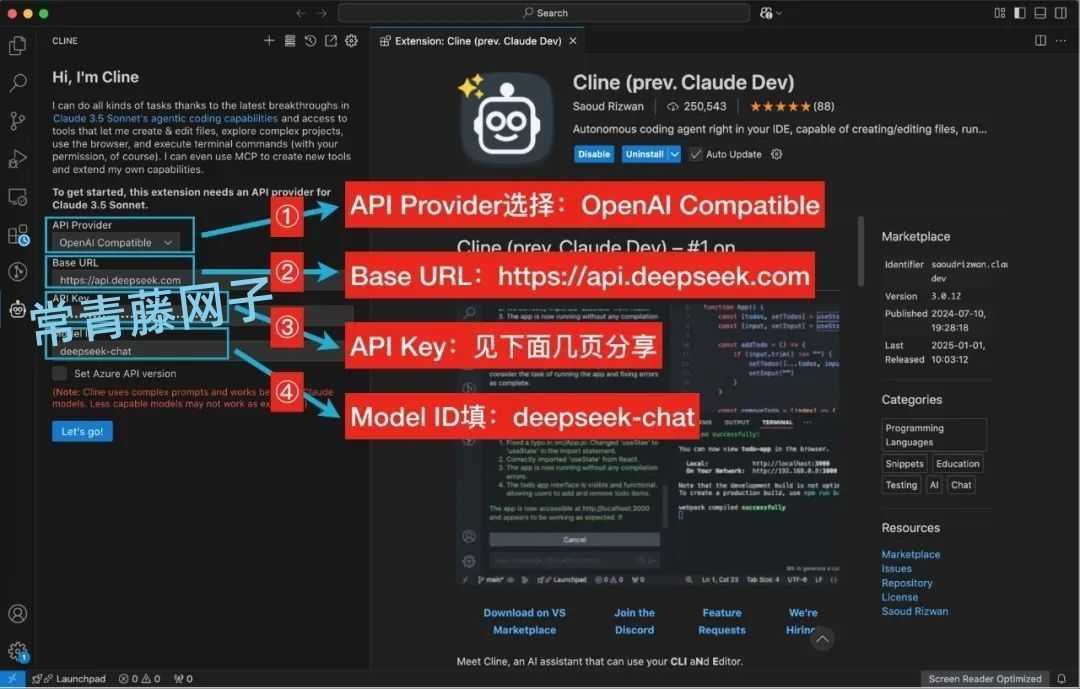
Task: Open the Copilot icon in title bar
Action: 766,12
